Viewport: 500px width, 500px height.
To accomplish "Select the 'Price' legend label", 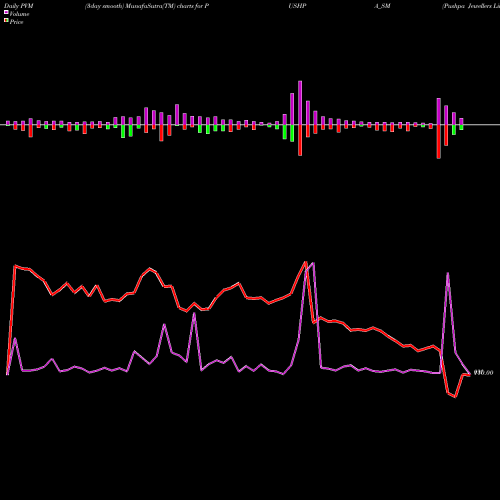I will [16, 22].
